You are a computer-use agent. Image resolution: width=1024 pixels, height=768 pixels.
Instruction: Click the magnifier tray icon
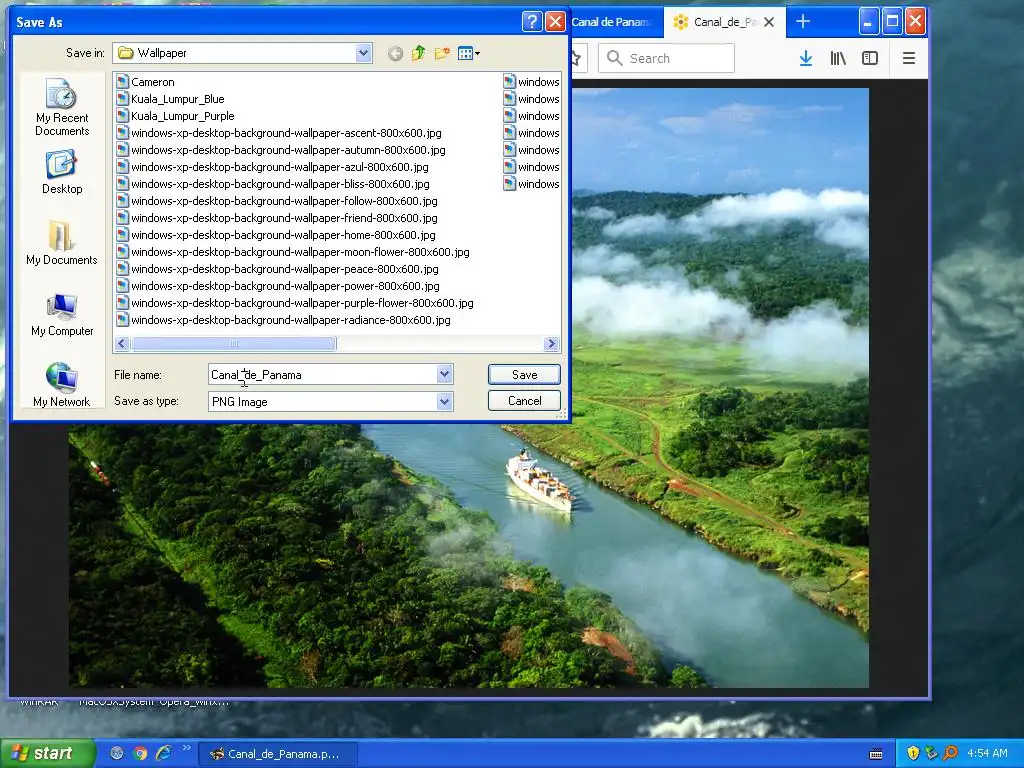pos(950,753)
